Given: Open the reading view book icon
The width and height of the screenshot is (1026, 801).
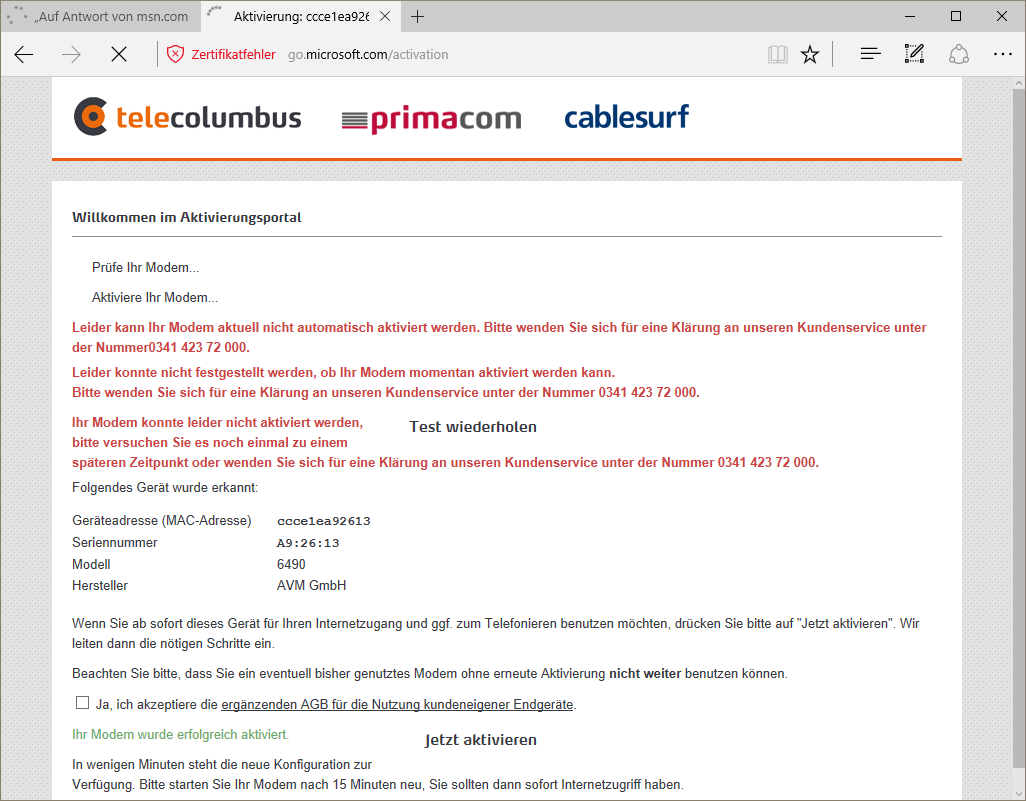Looking at the screenshot, I should [x=778, y=55].
